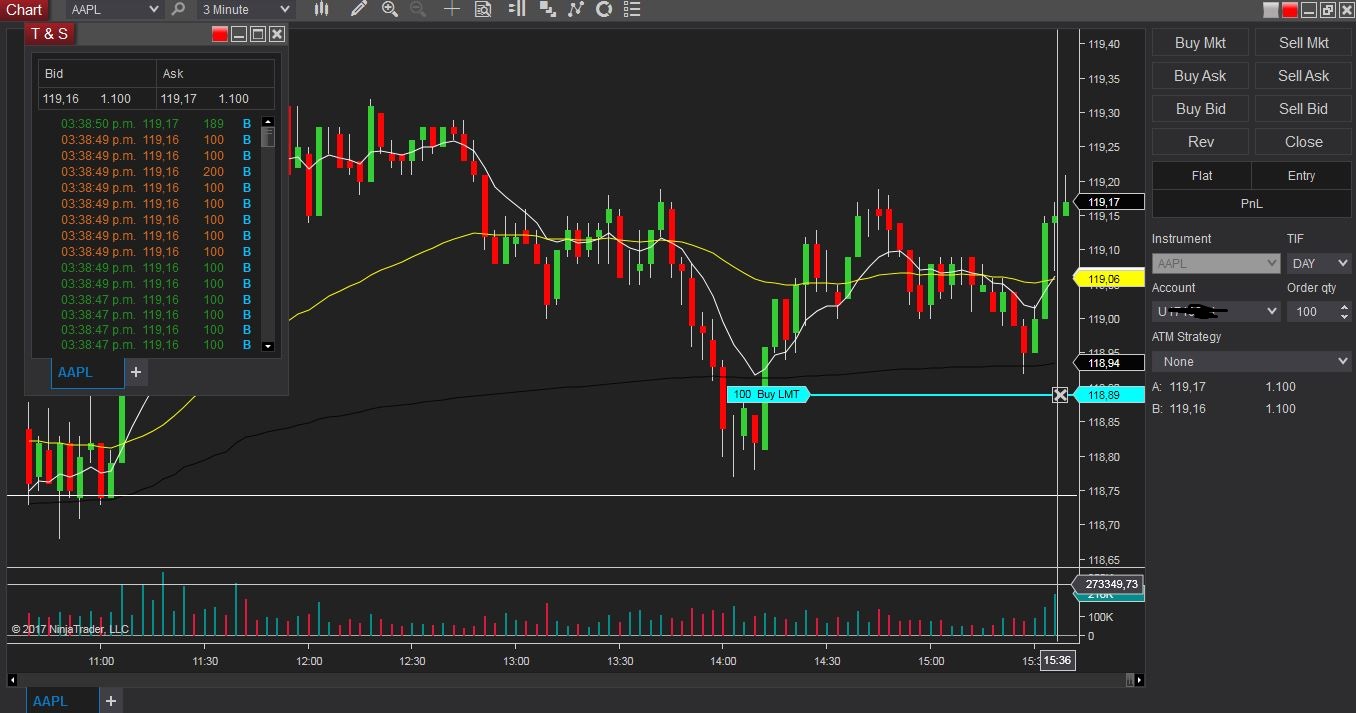This screenshot has height=713, width=1356.
Task: Restore down the chart window
Action: click(1328, 10)
